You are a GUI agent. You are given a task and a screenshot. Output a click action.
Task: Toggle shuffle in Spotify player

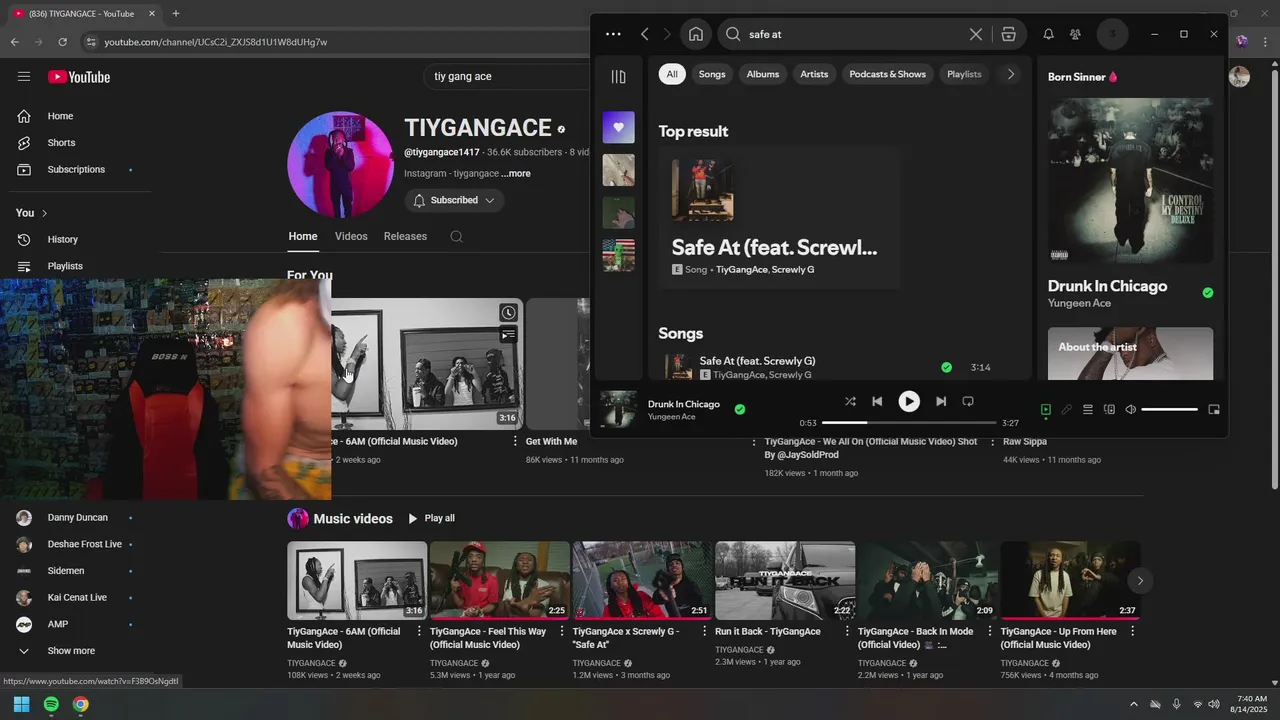850,401
